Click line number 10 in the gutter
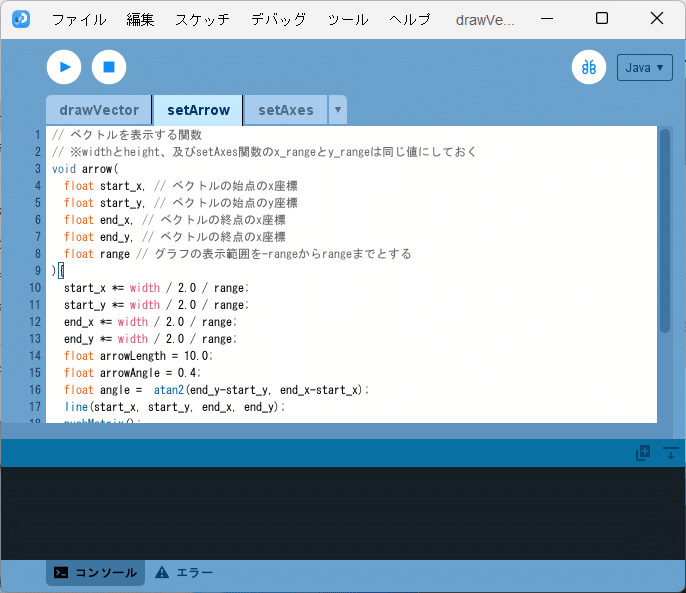This screenshot has width=686, height=593. 35,288
